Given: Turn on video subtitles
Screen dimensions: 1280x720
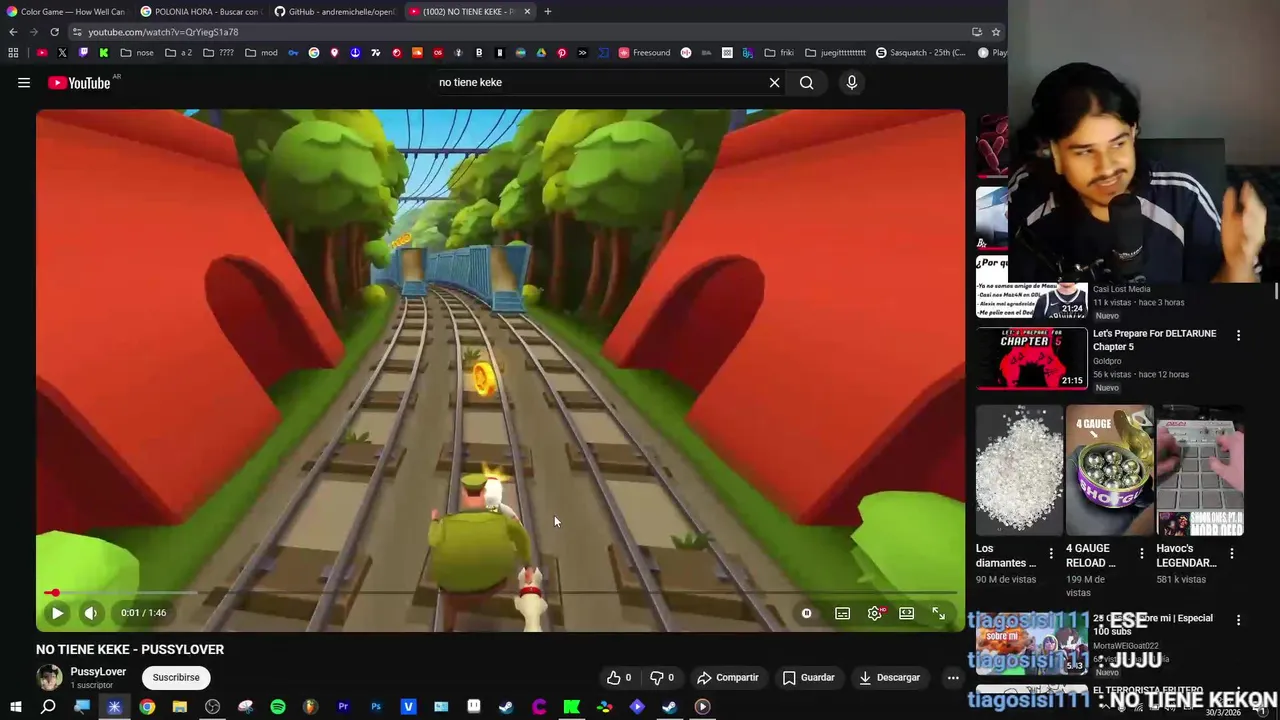Looking at the screenshot, I should [842, 613].
